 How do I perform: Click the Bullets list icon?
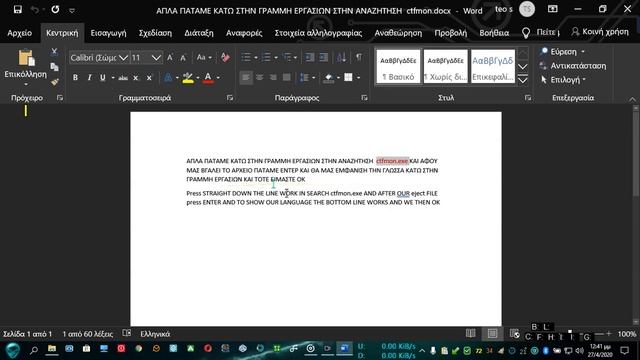click(246, 58)
